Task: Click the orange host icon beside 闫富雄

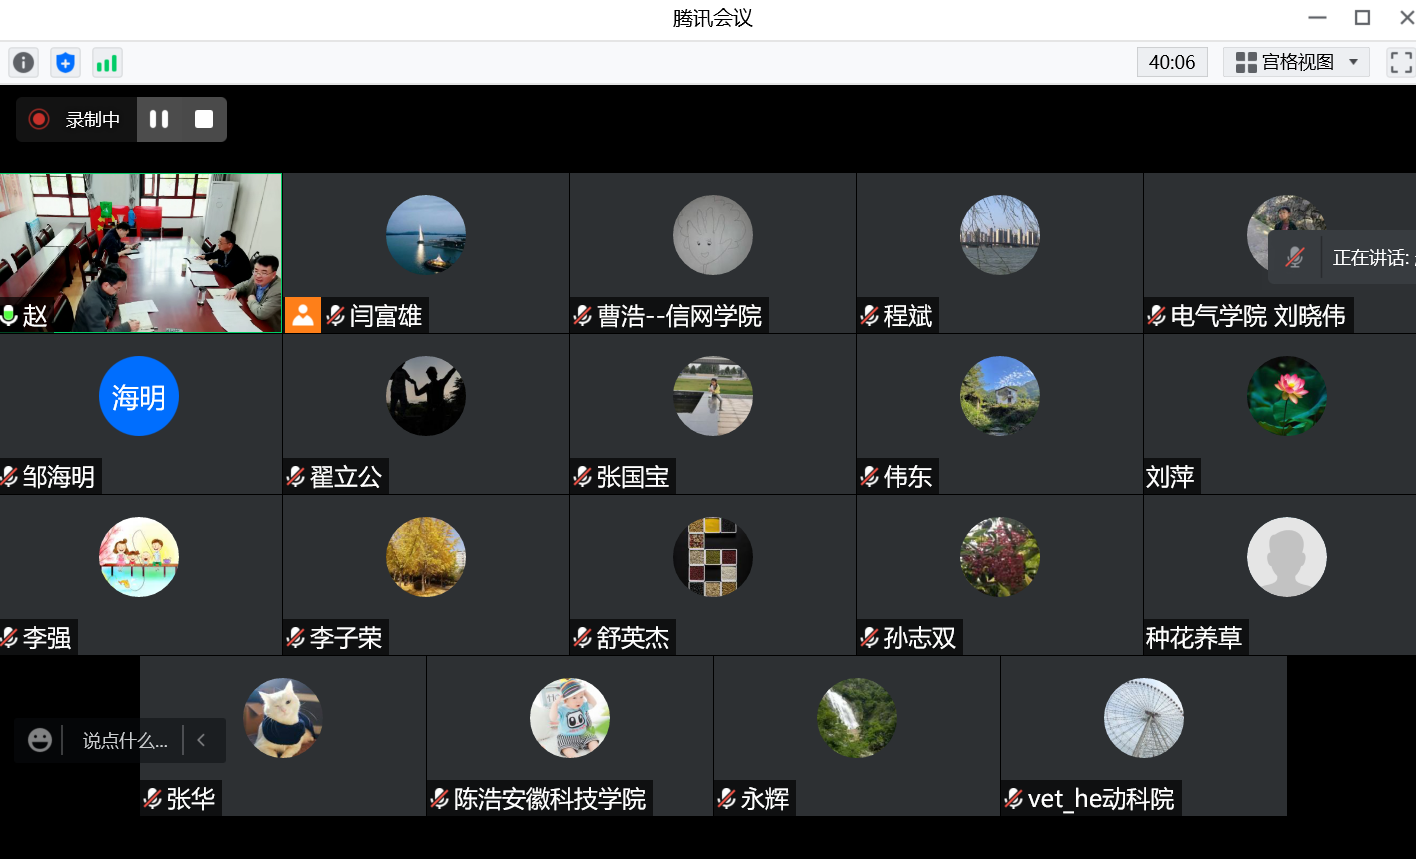Action: (x=302, y=316)
